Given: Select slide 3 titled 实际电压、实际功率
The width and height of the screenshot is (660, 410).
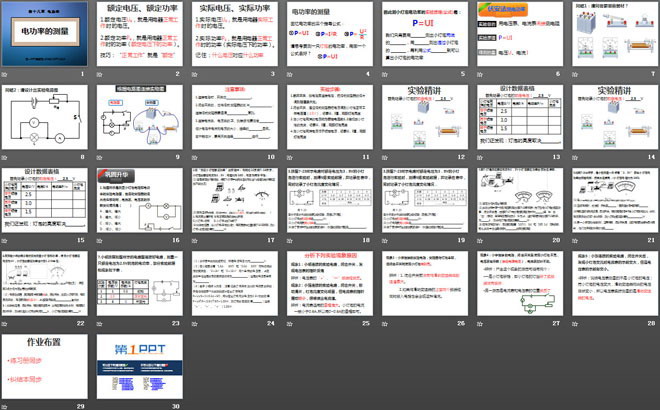Looking at the screenshot, I should pos(233,36).
